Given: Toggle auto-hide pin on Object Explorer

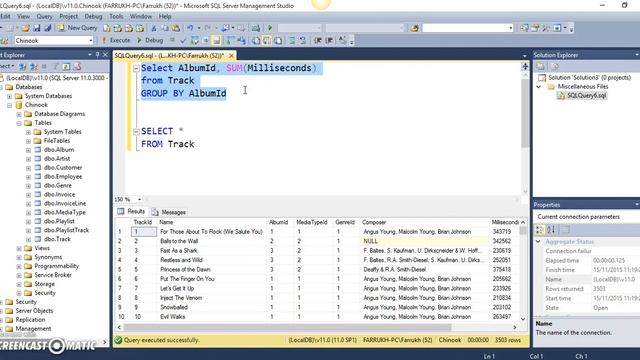Looking at the screenshot, I should [98, 55].
